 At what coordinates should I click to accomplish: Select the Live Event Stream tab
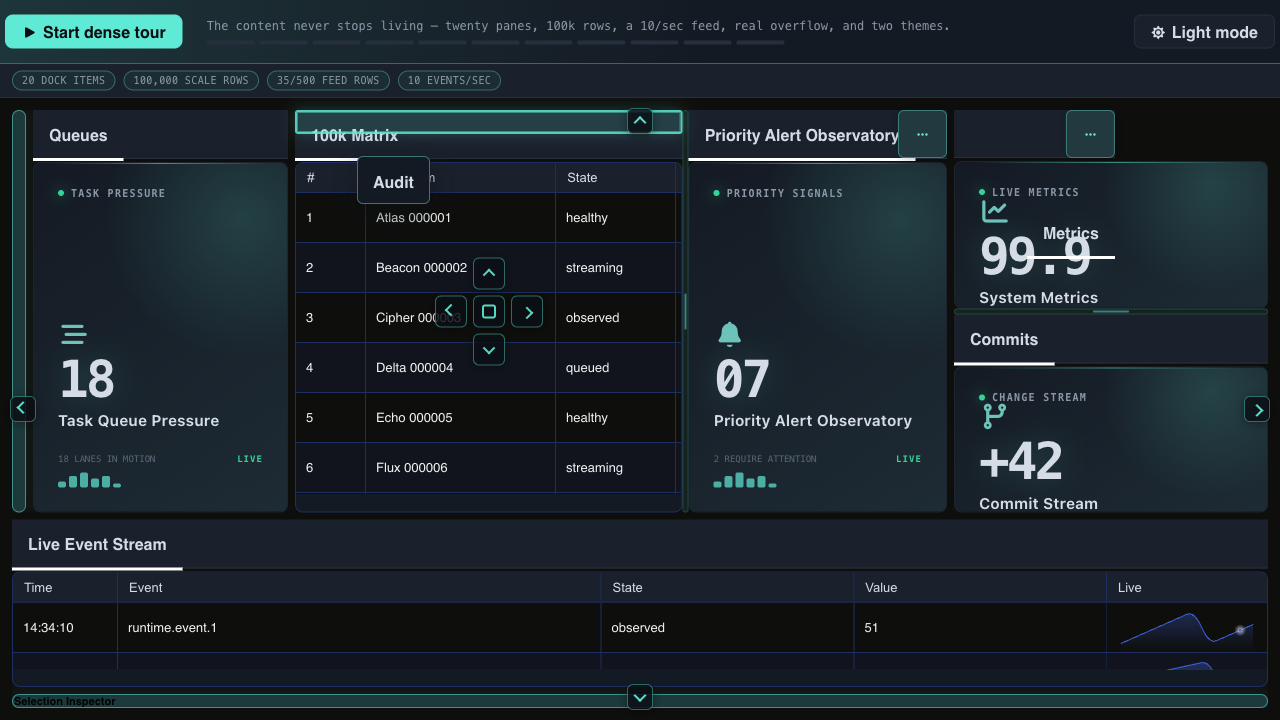pos(97,545)
